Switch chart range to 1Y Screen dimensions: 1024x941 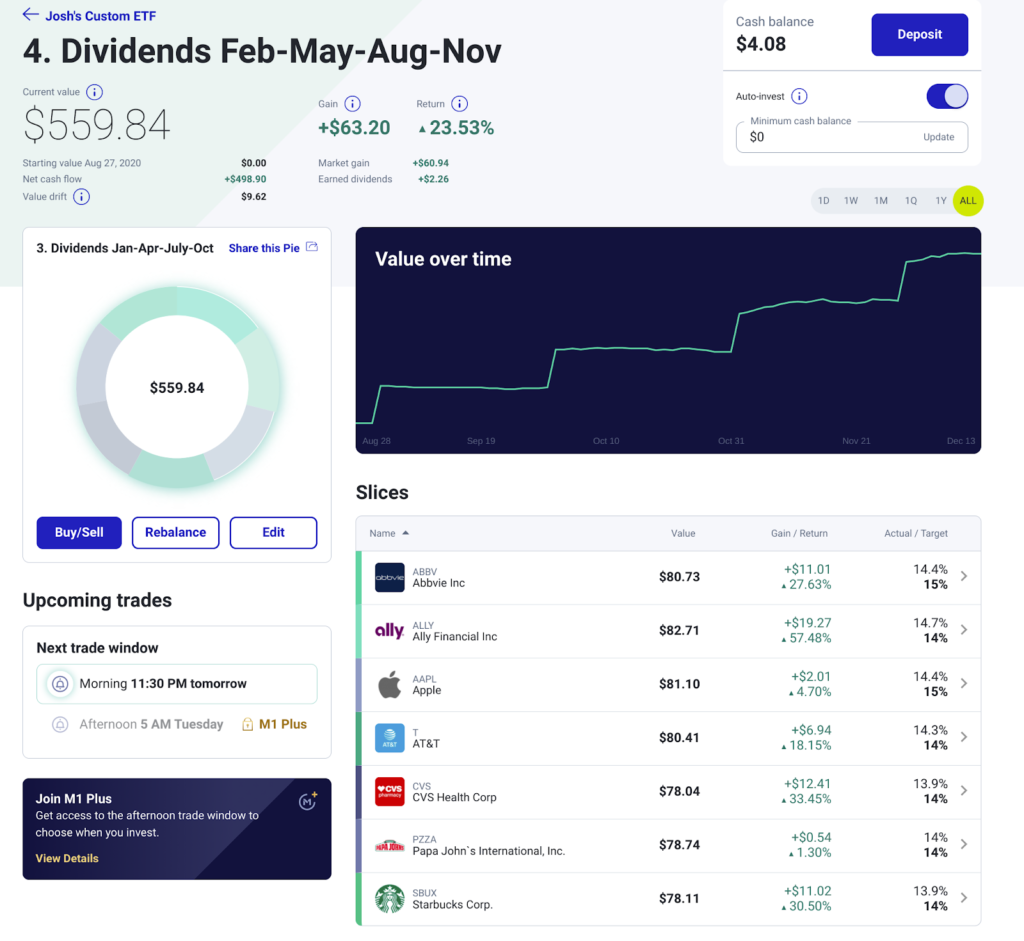tap(940, 201)
